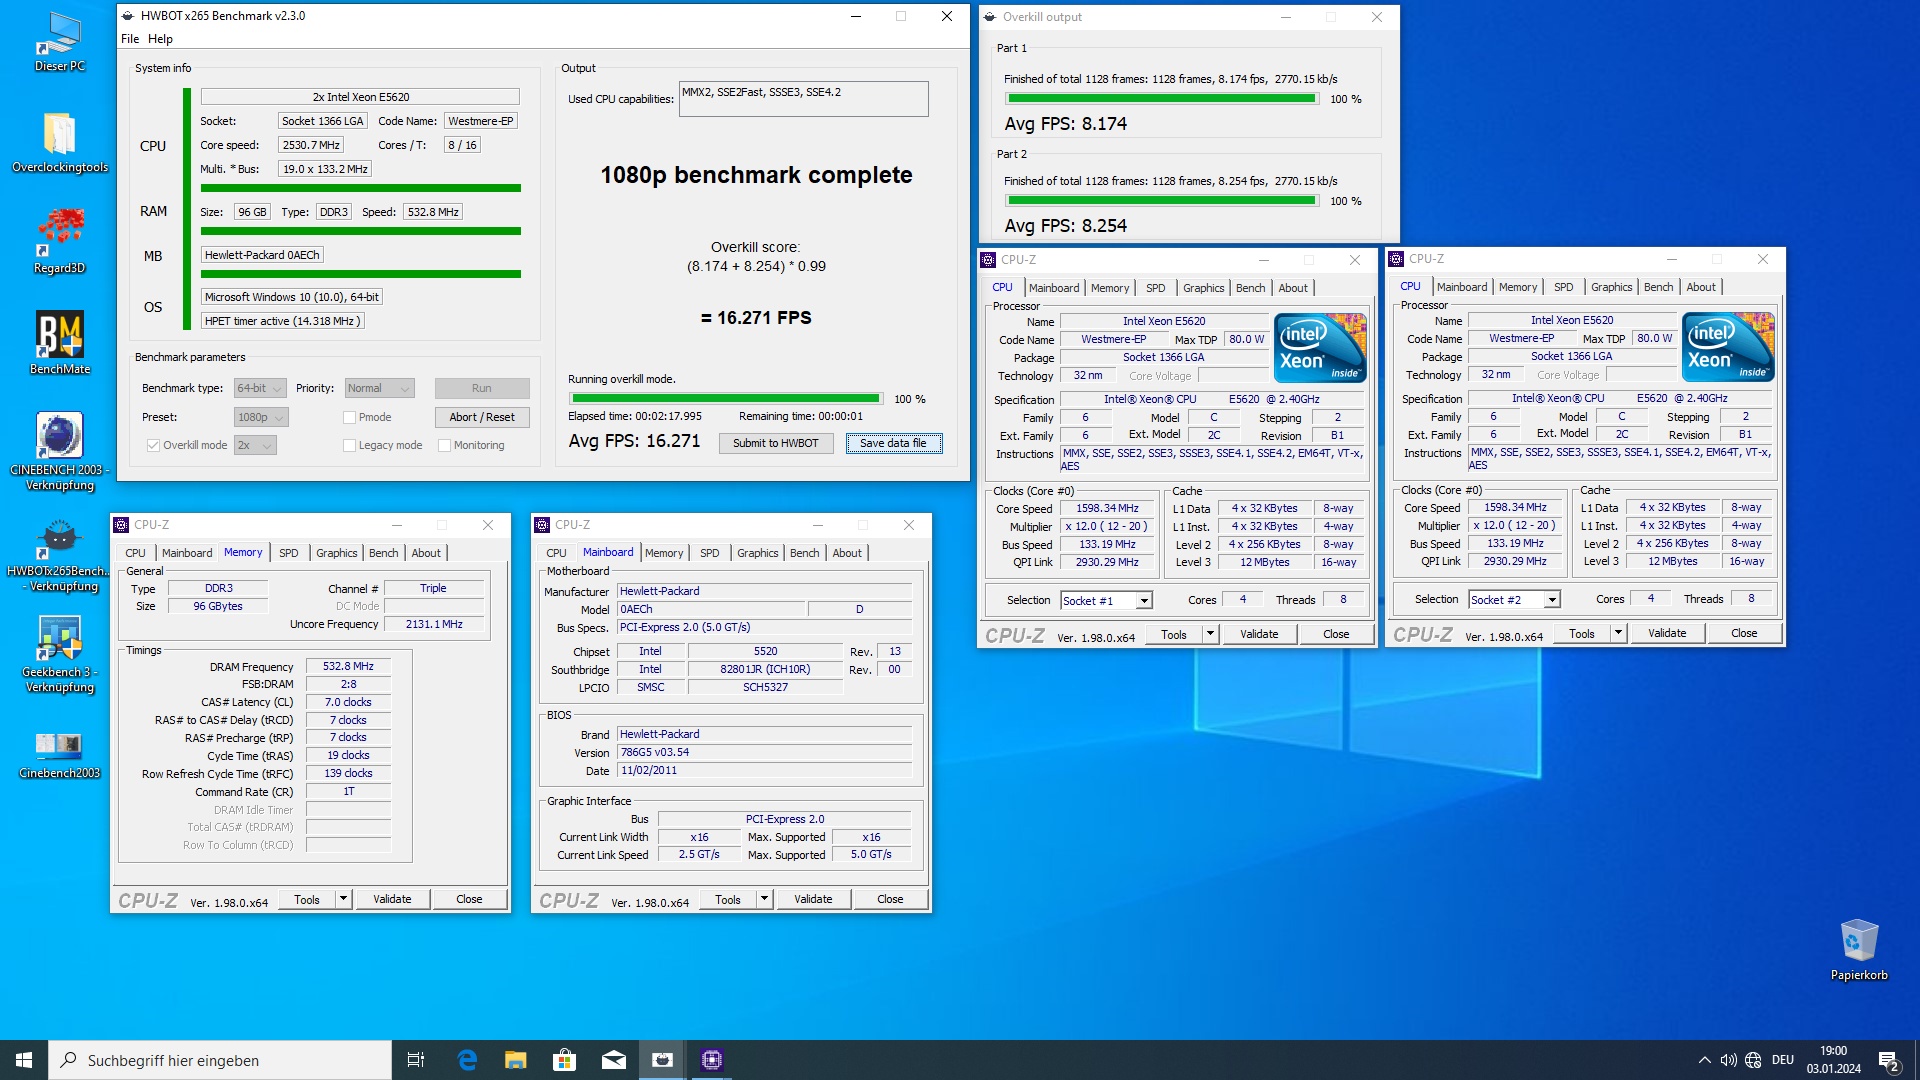
Task: Launch the BenchMate desktop icon
Action: click(x=59, y=342)
